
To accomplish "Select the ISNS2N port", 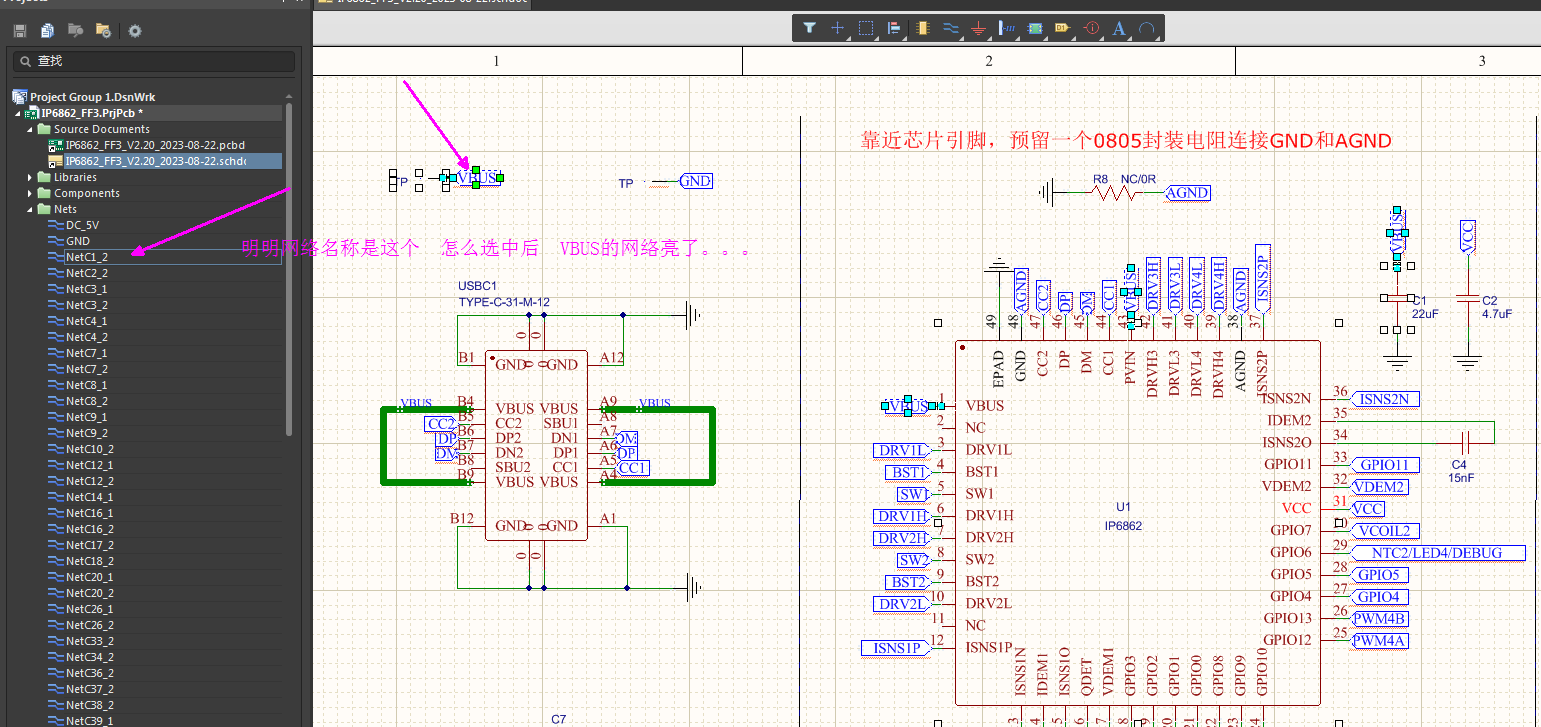I will click(1386, 399).
